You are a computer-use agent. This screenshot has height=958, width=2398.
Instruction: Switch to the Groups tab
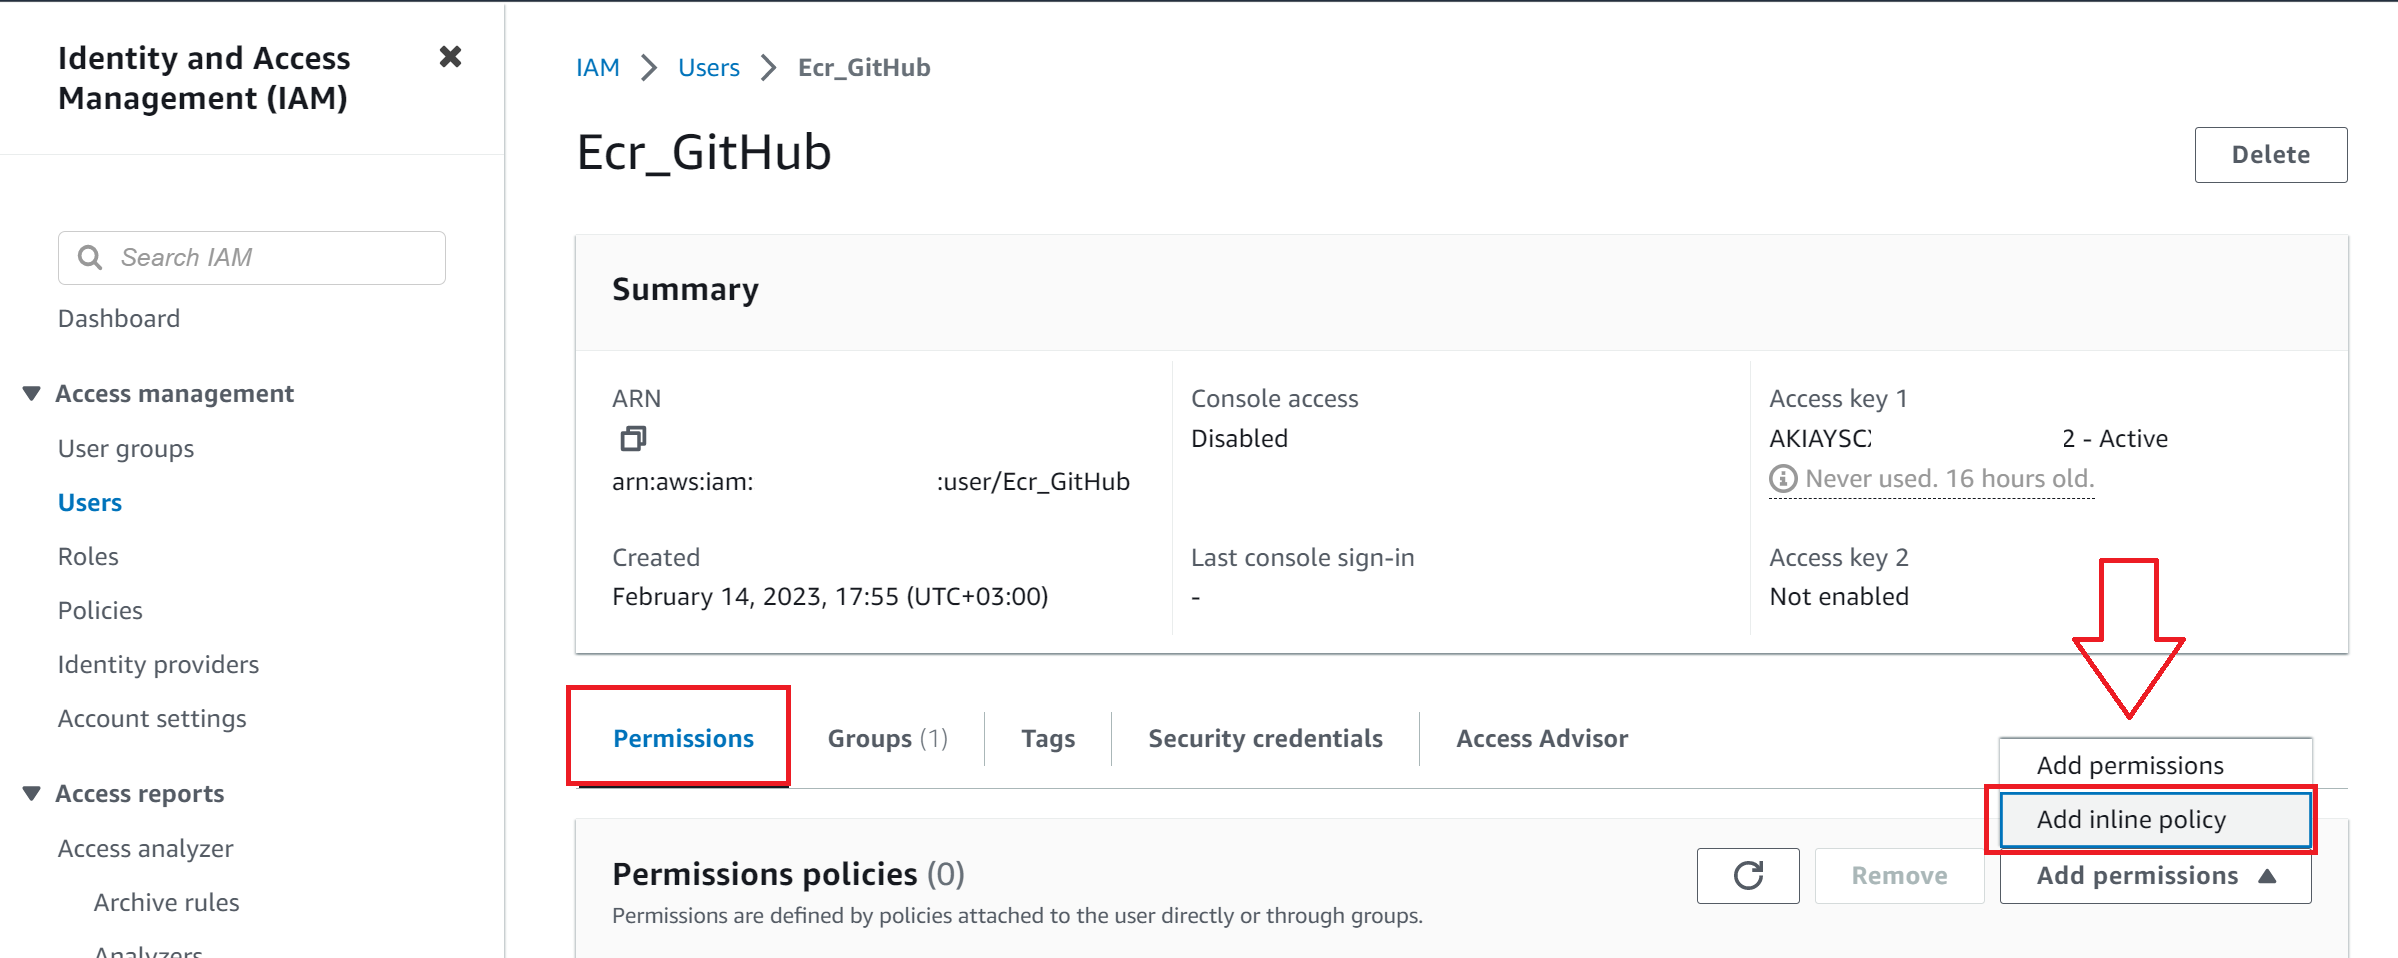click(x=886, y=739)
